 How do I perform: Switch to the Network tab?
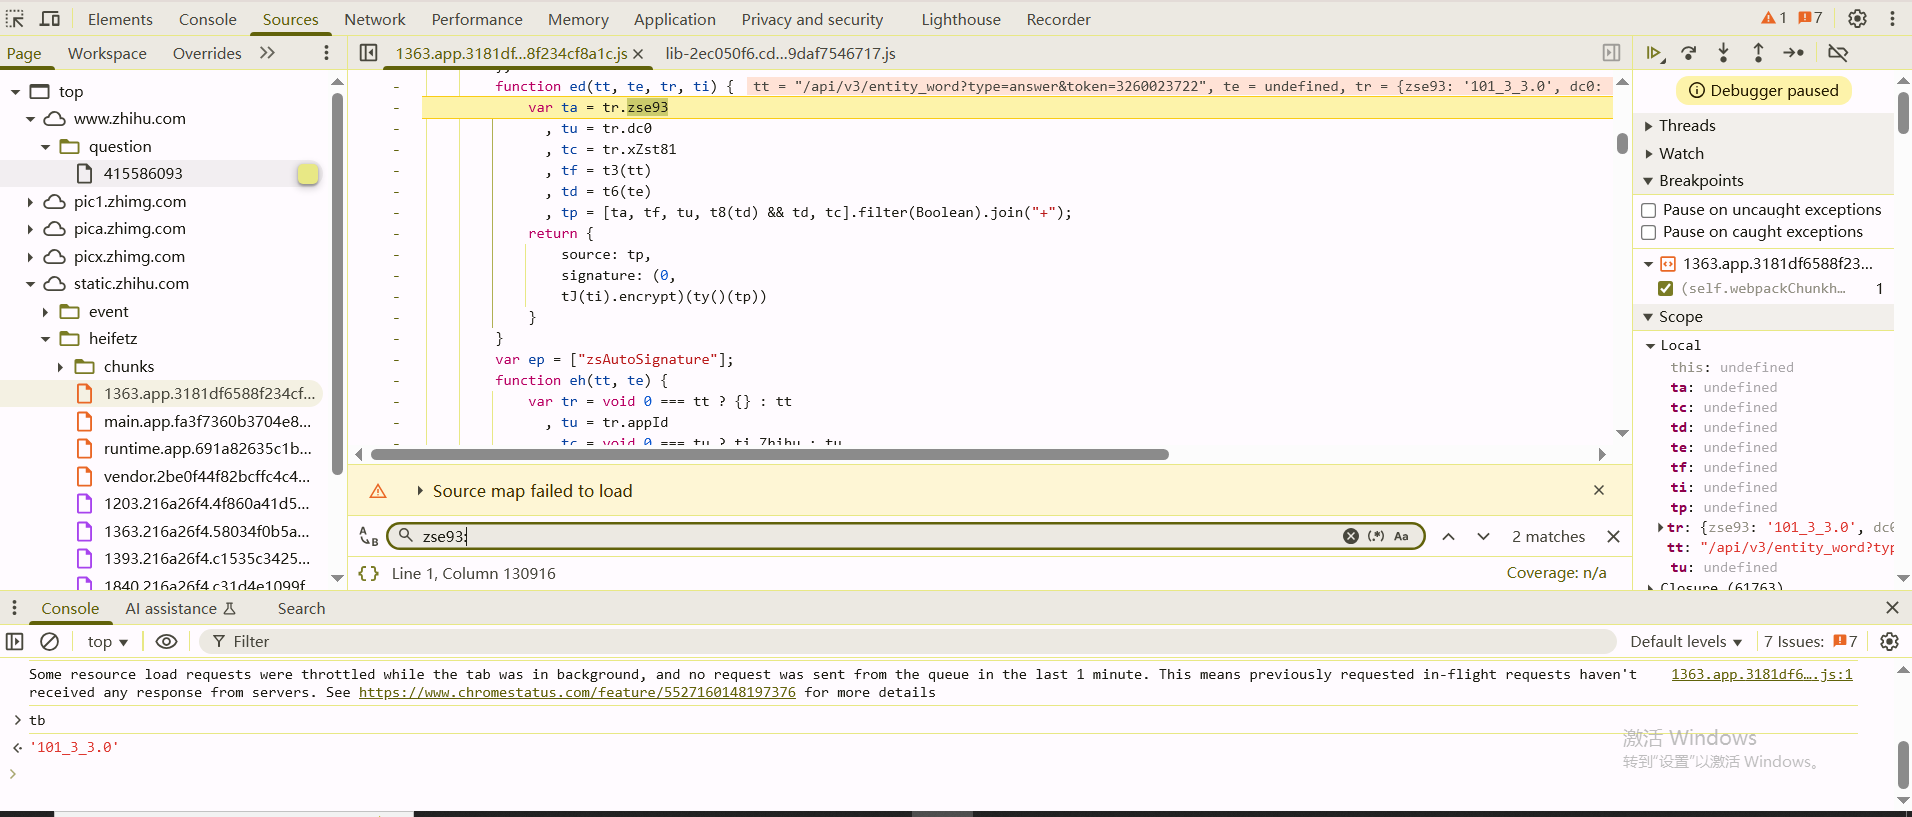point(374,19)
